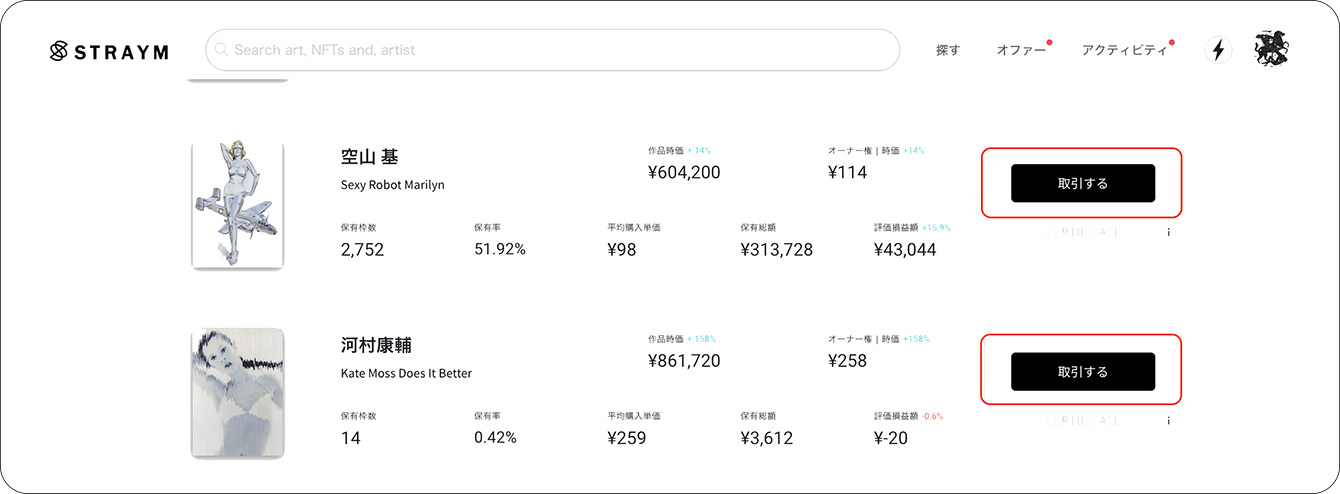Focus the Search art, NFTs and artist field
The width and height of the screenshot is (1340, 494).
[552, 50]
